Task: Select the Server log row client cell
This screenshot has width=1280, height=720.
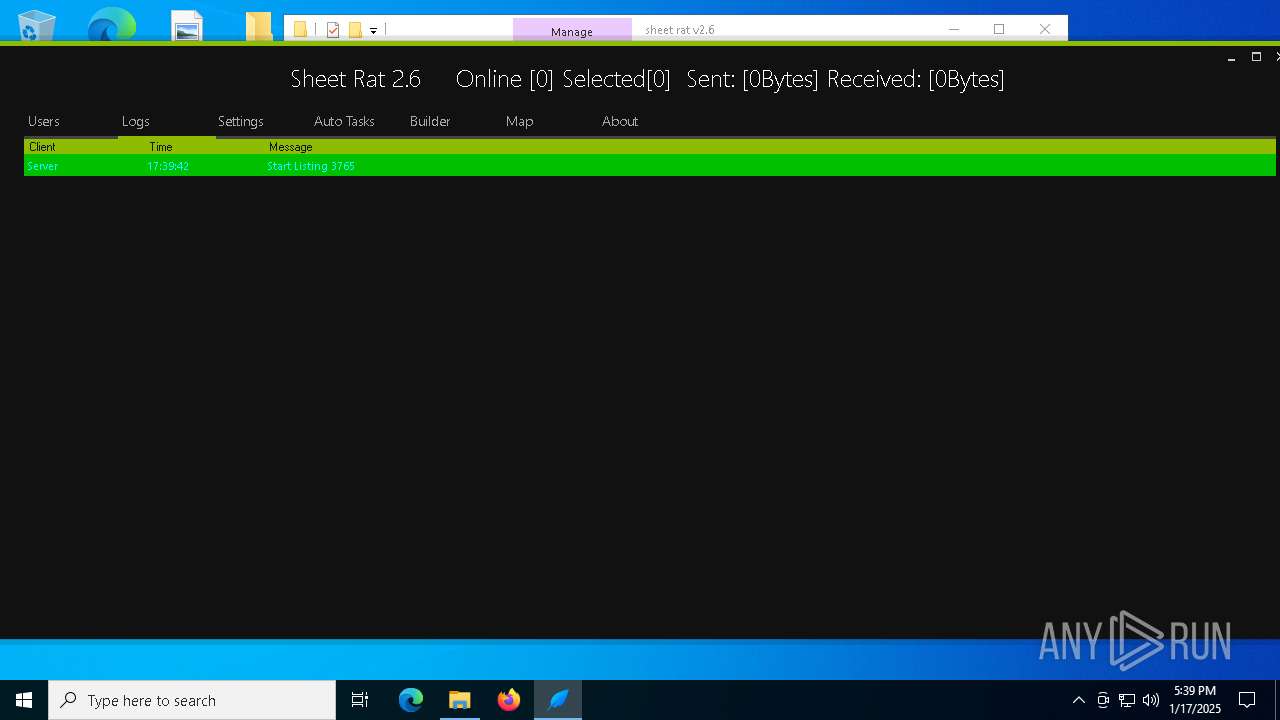Action: pos(43,166)
